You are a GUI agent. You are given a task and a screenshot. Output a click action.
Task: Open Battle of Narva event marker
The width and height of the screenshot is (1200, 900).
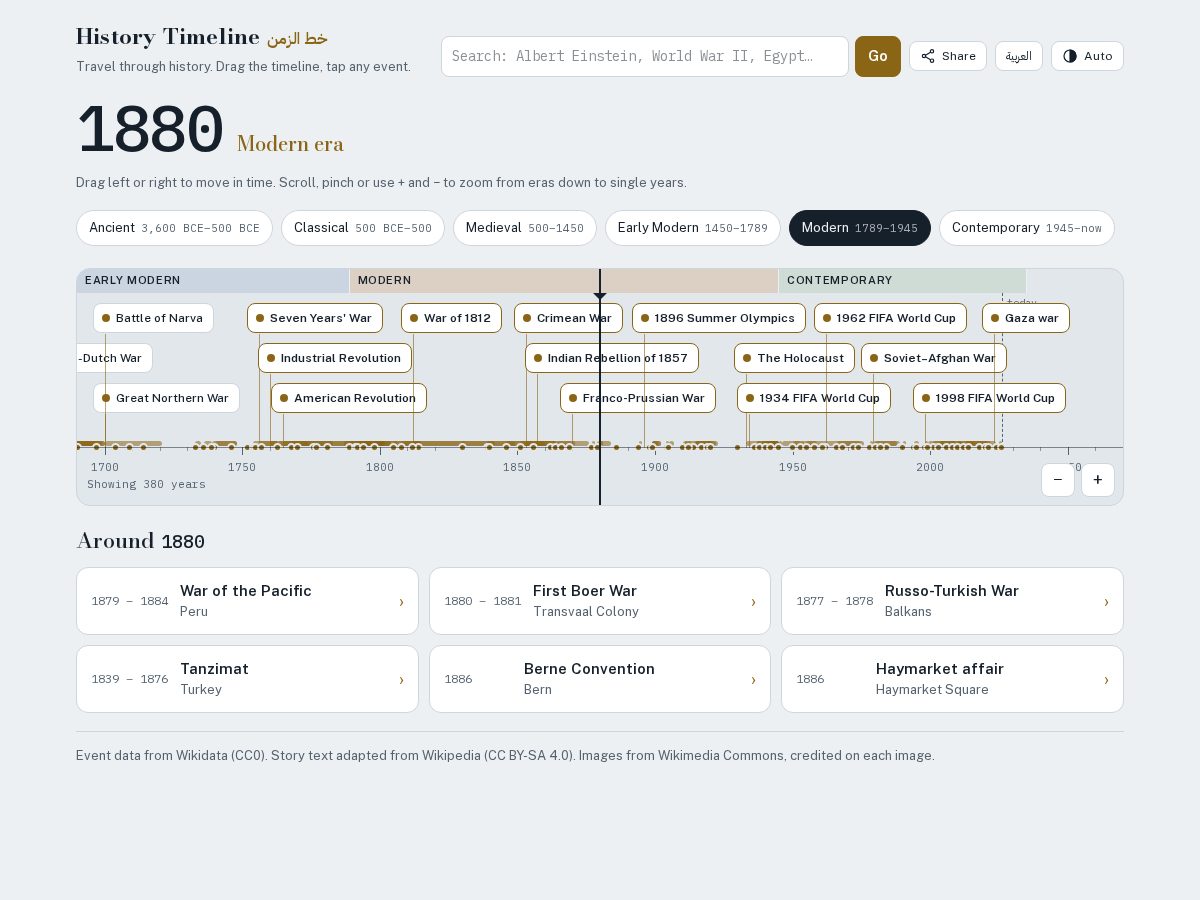pyautogui.click(x=153, y=318)
